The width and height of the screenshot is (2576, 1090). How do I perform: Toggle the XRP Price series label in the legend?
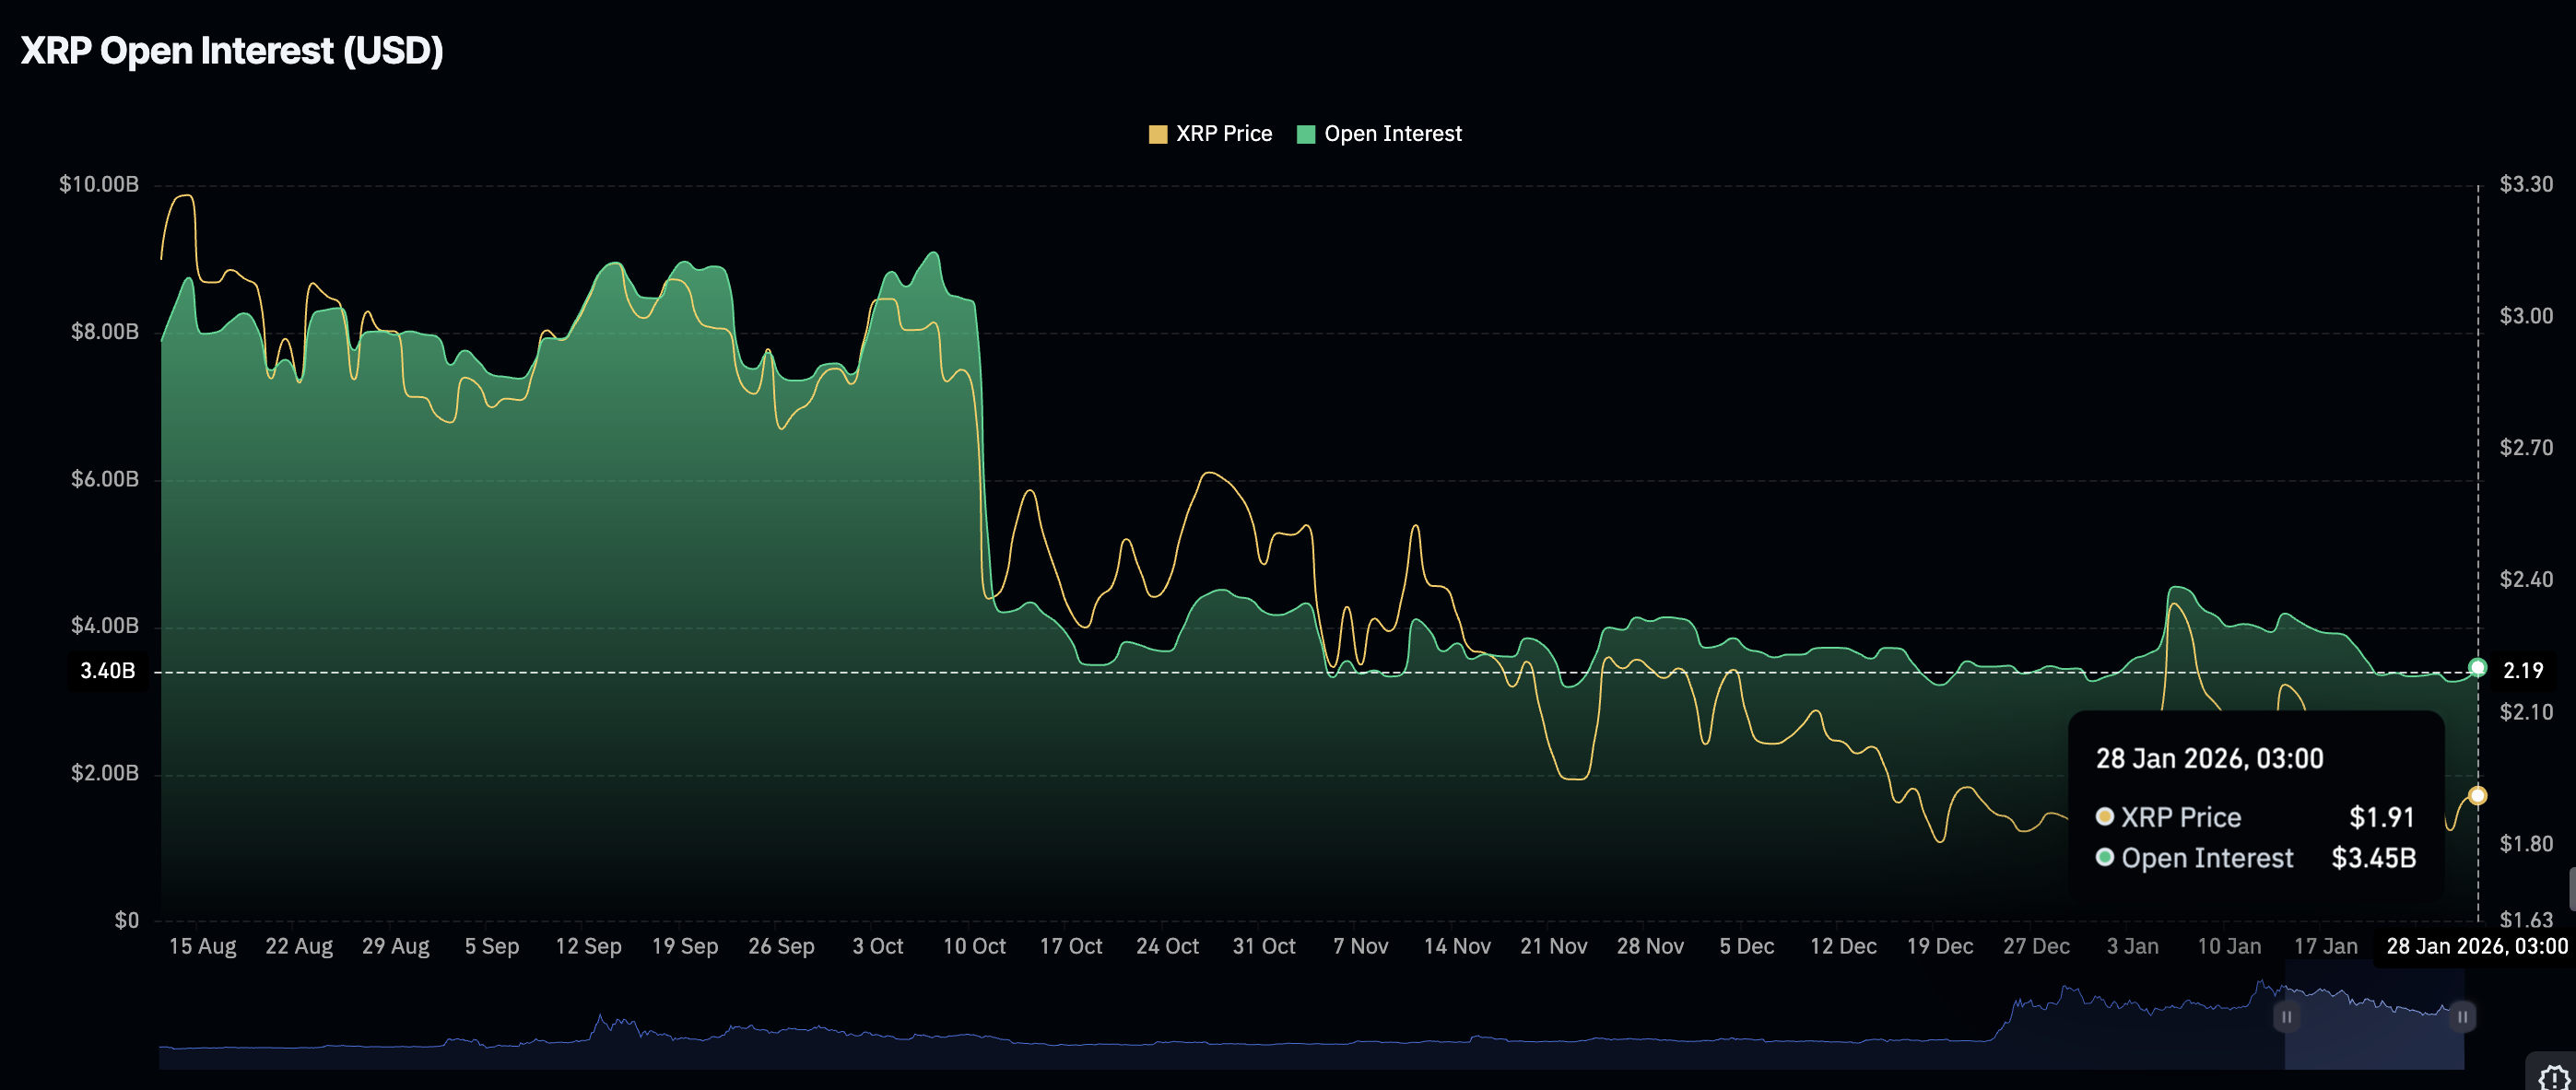[1223, 134]
